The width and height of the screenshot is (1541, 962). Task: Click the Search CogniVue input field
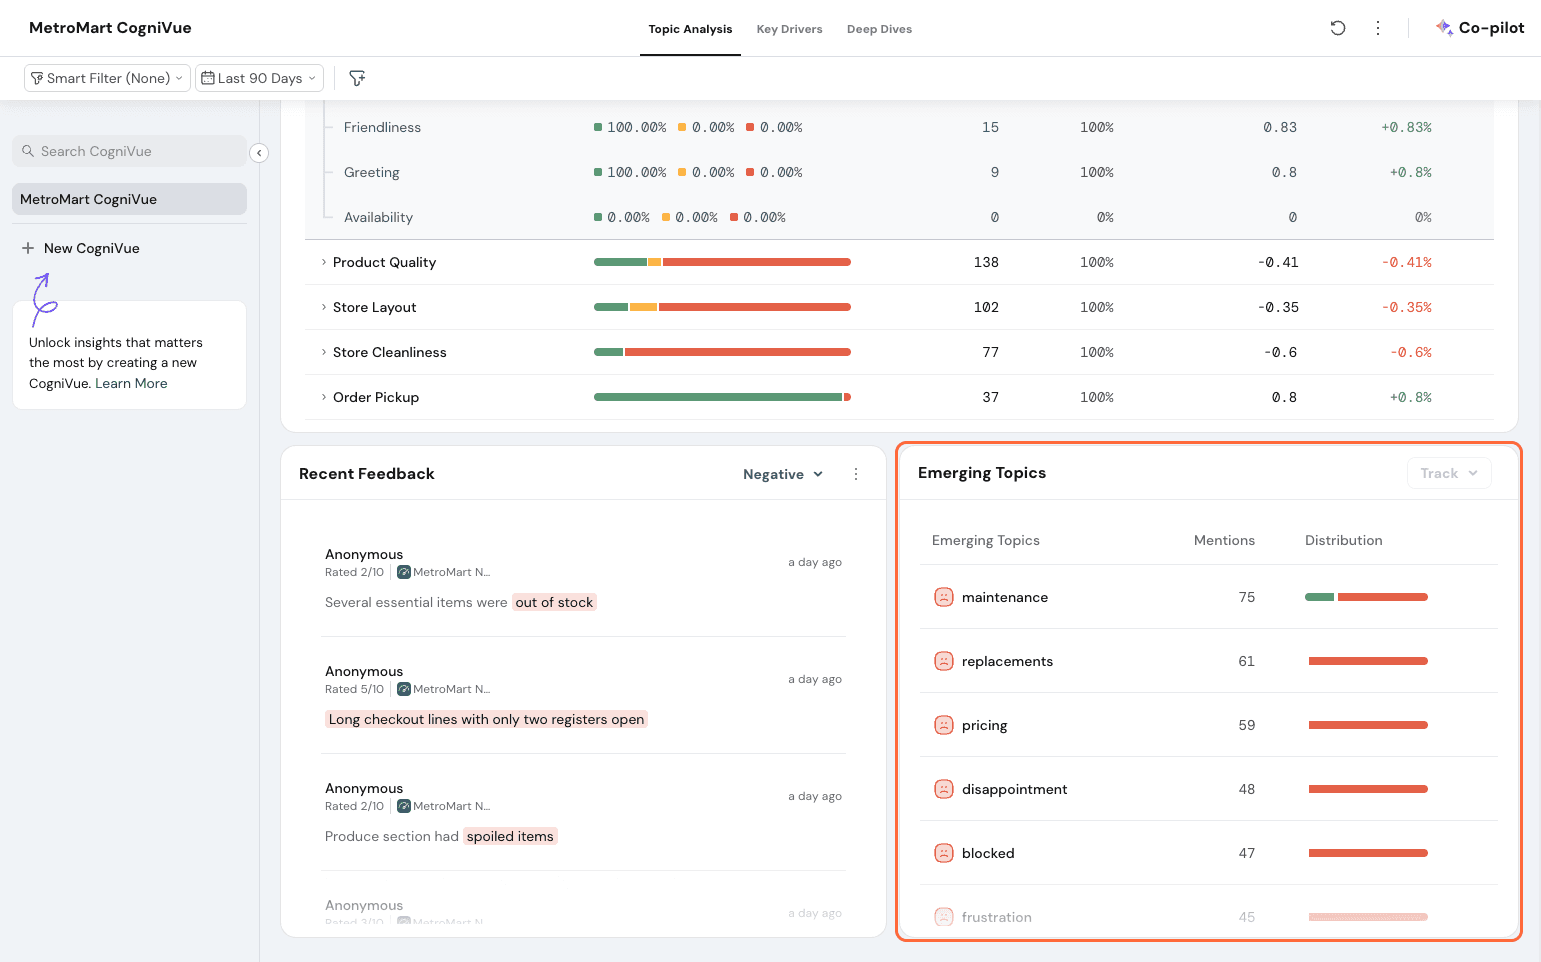click(x=130, y=151)
